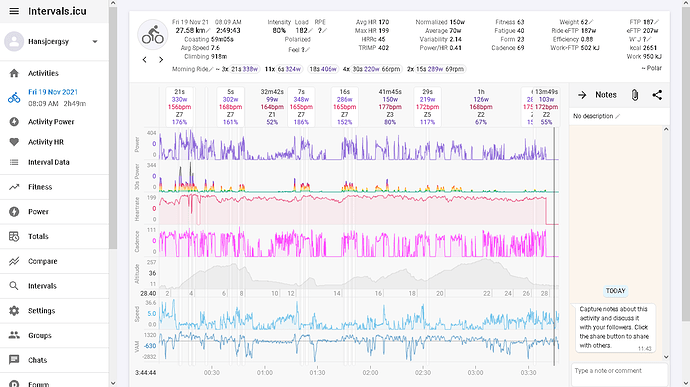
Task: Select the 1h 126w interval card
Action: pyautogui.click(x=481, y=107)
